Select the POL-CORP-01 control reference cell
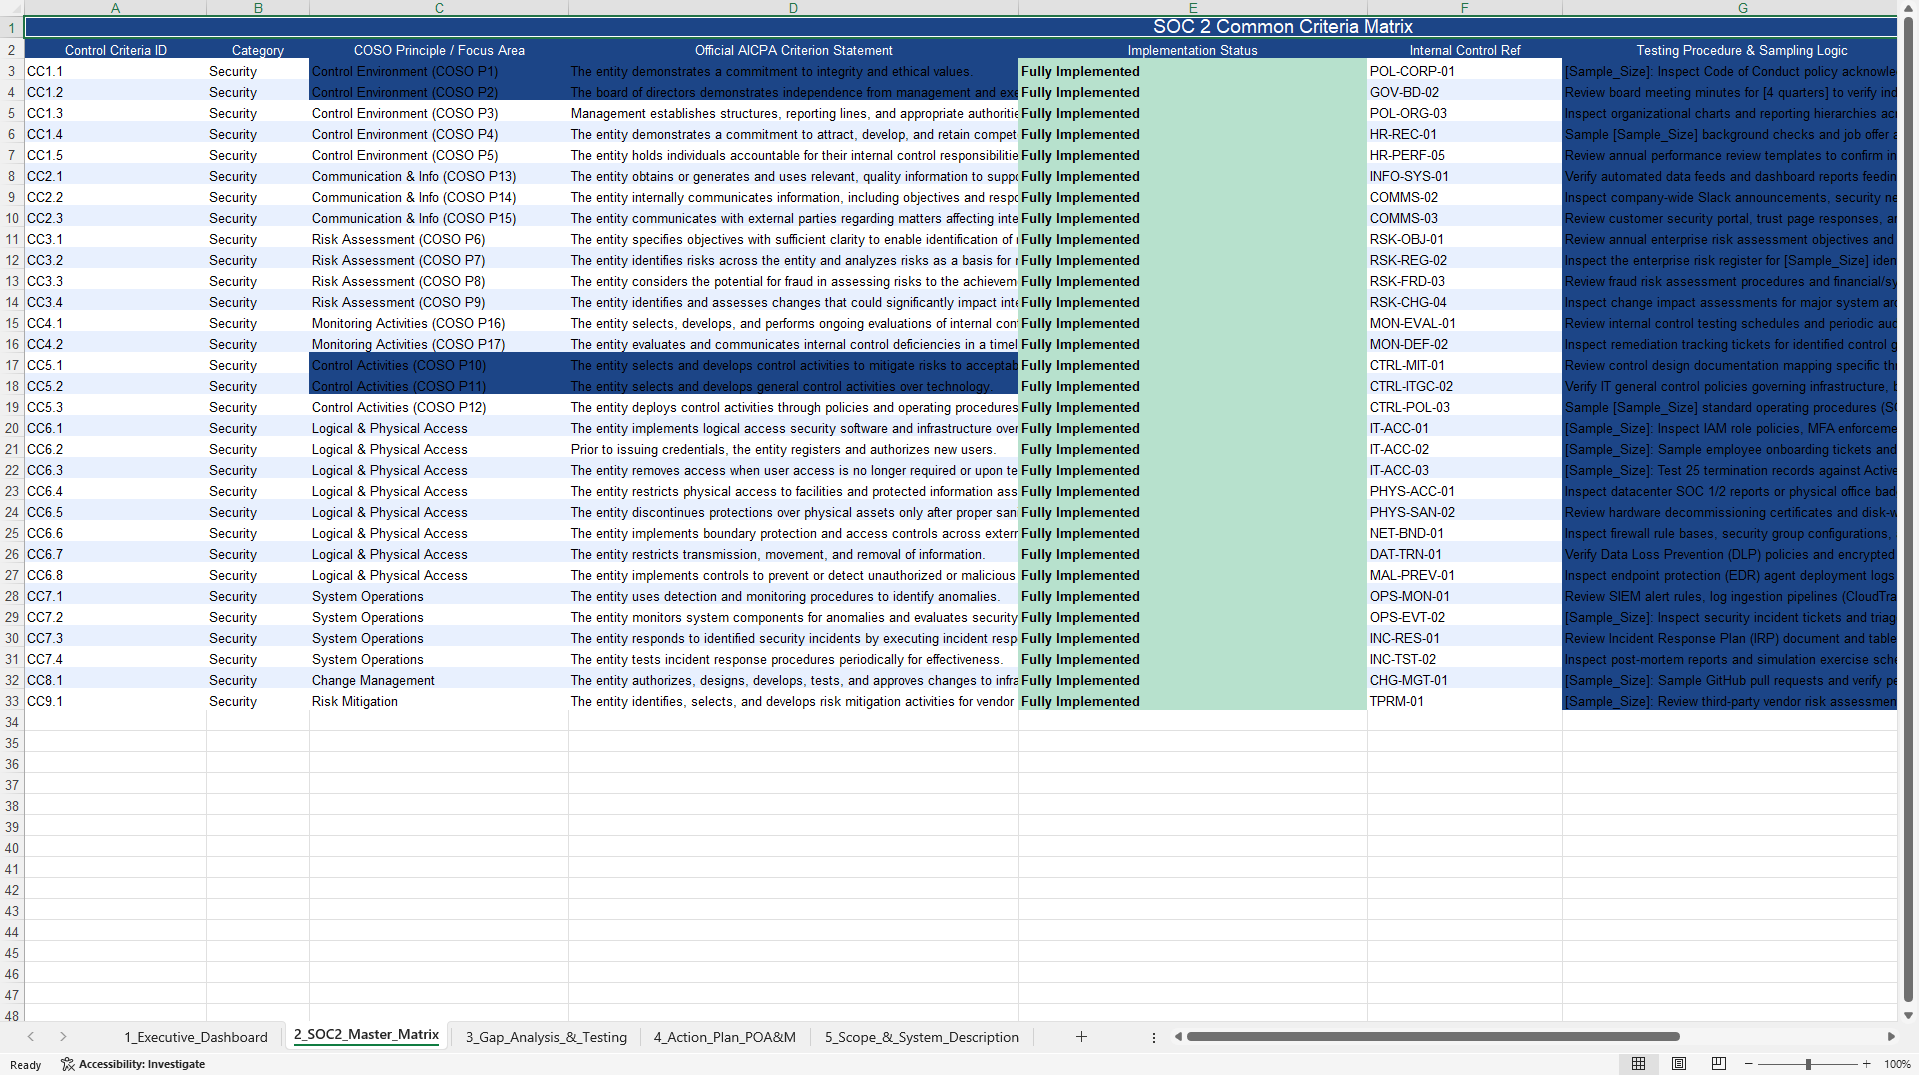Viewport: 1919px width, 1075px height. click(x=1464, y=71)
